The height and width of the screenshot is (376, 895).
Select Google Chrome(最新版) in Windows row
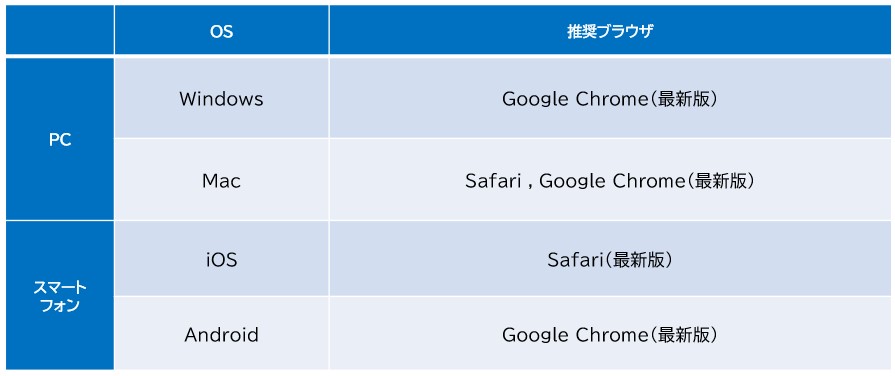pyautogui.click(x=610, y=98)
